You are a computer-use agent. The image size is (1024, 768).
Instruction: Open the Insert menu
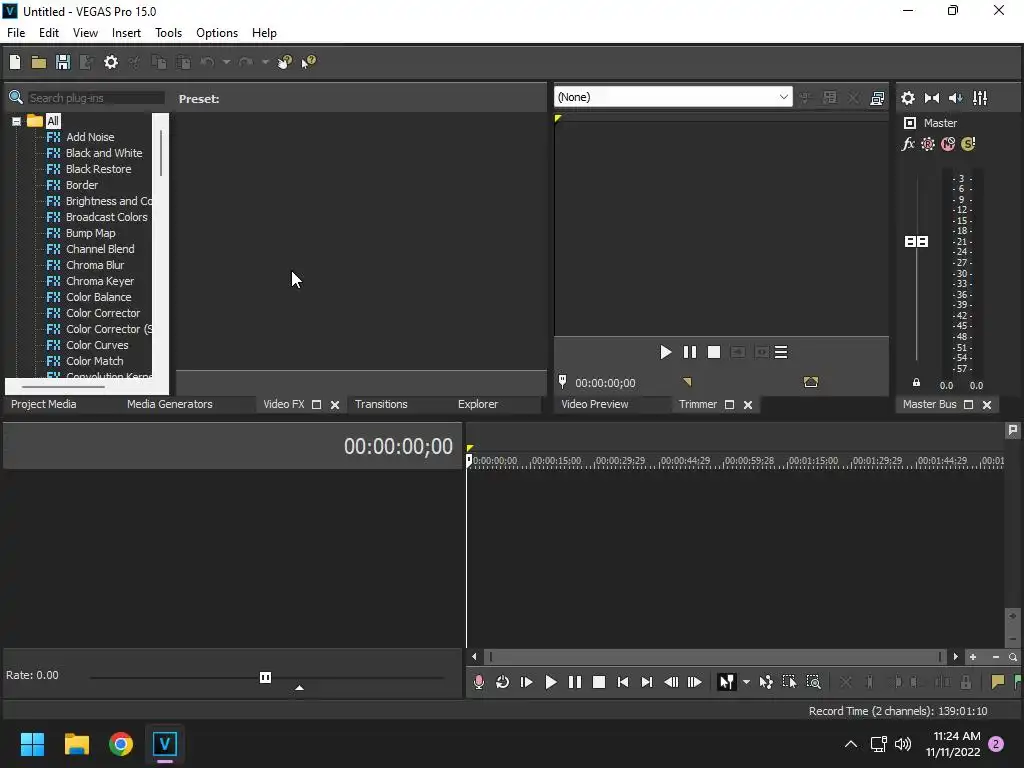coord(126,33)
